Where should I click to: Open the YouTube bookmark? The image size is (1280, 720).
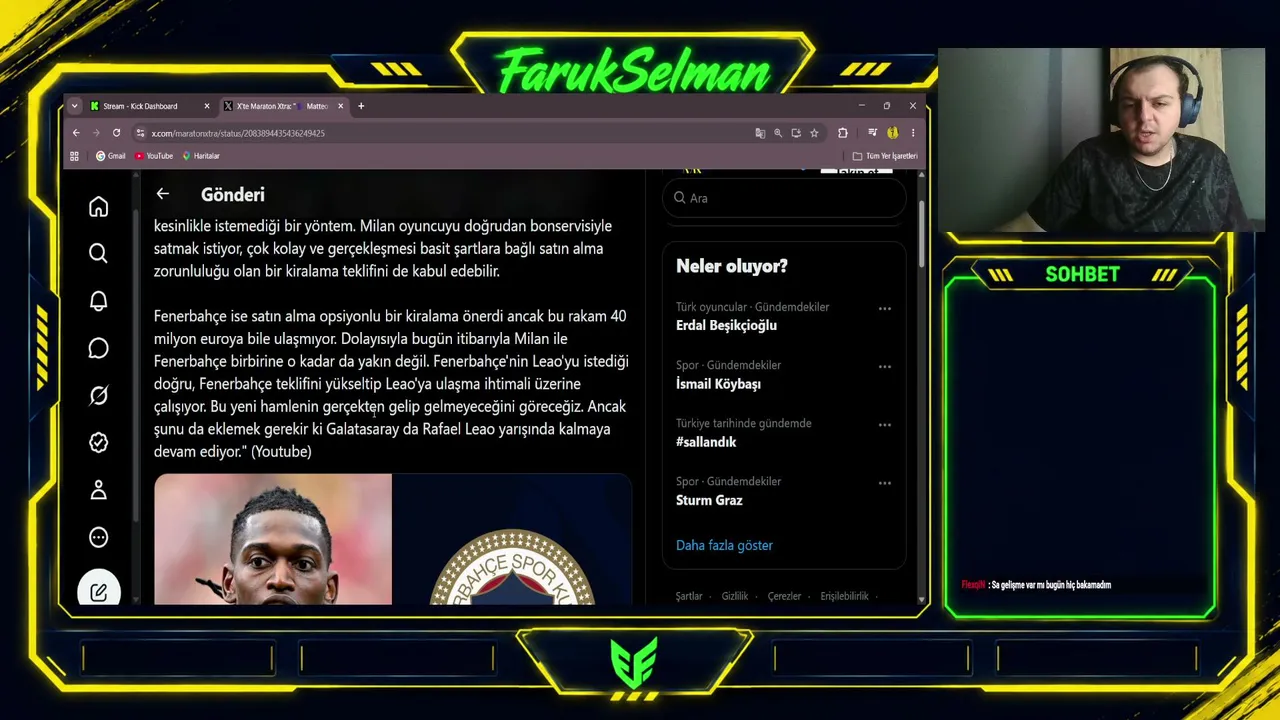(154, 156)
